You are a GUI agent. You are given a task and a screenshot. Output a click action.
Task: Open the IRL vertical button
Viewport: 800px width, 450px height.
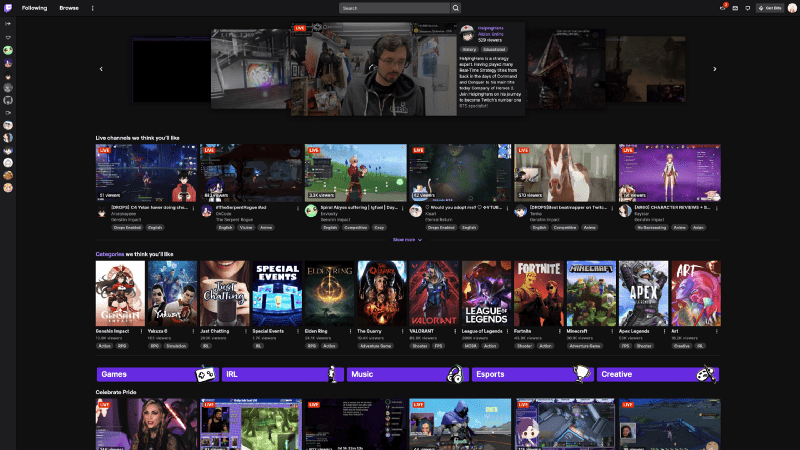pos(283,374)
